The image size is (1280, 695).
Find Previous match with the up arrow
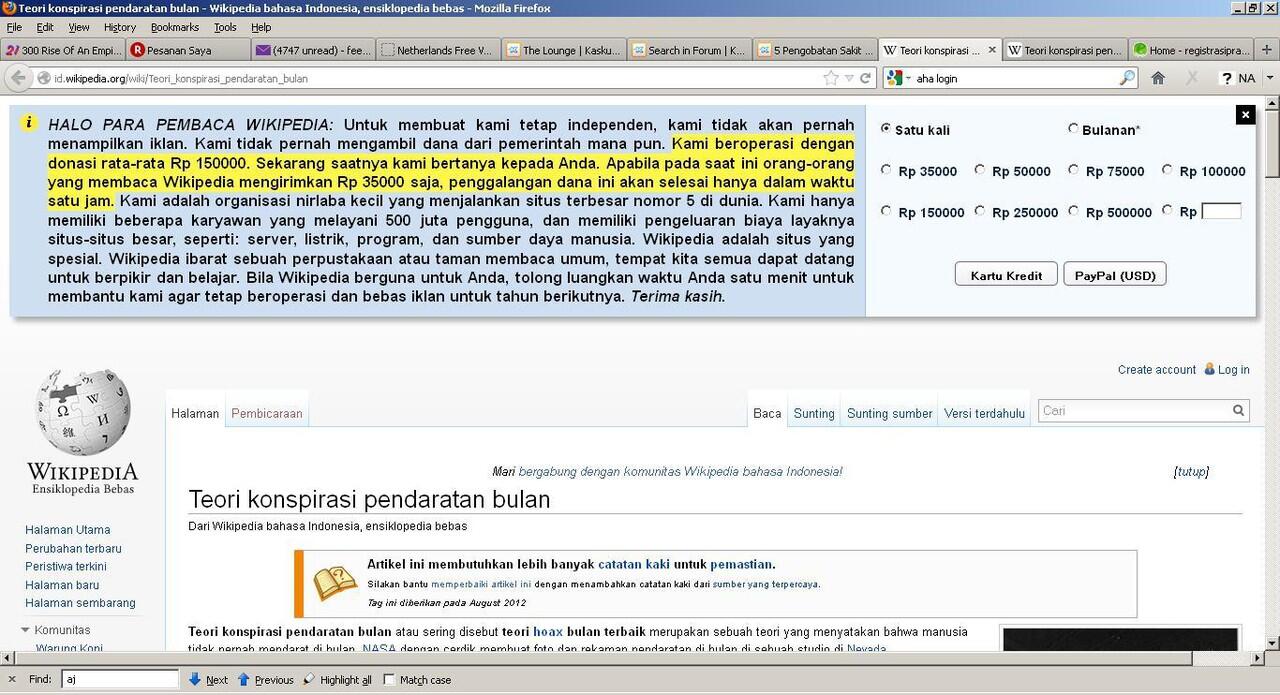point(265,679)
